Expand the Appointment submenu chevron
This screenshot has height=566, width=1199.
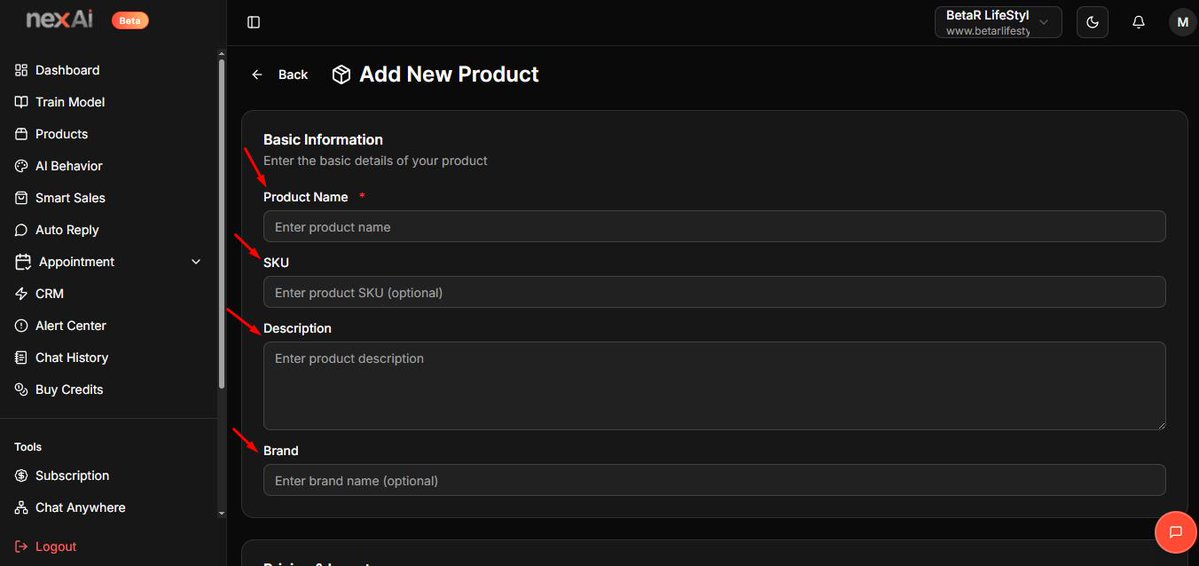click(196, 262)
